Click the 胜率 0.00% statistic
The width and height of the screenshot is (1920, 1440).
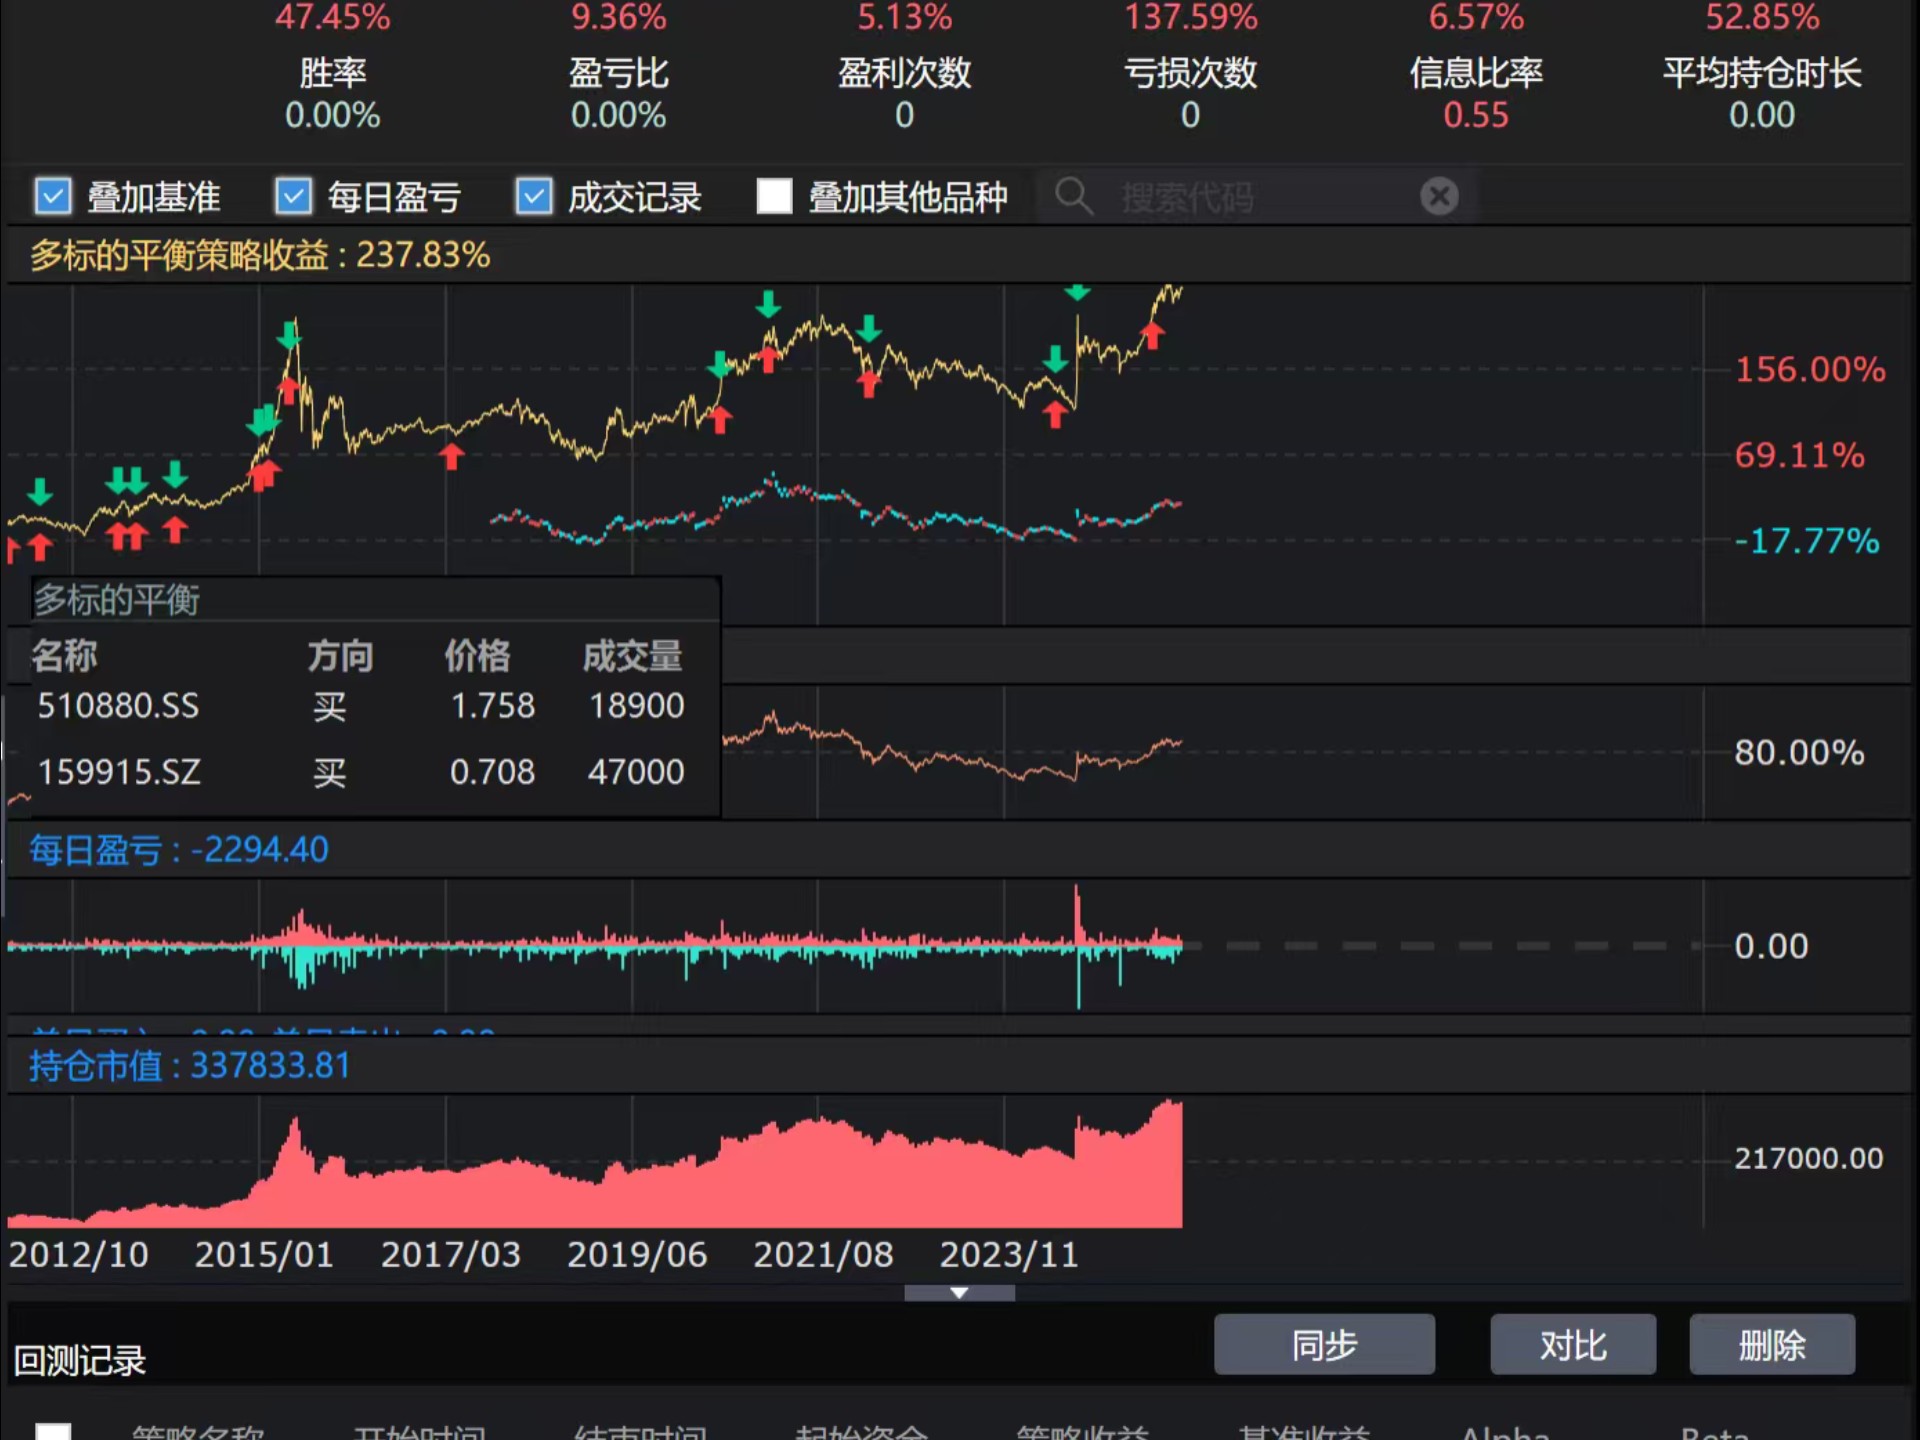pos(333,93)
